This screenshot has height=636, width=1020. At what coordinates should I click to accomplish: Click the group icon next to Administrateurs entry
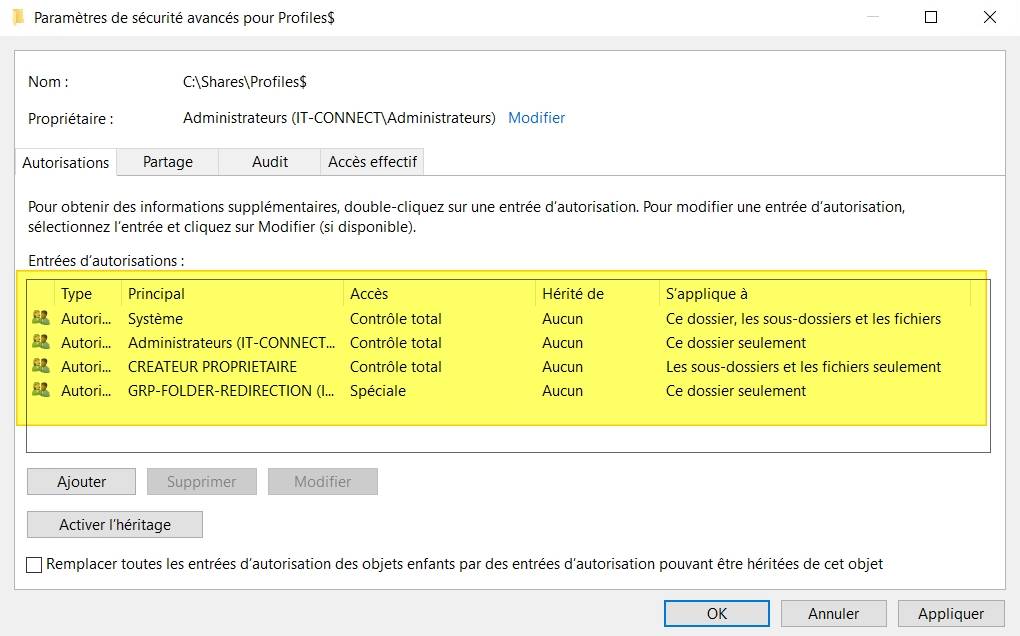click(x=40, y=343)
